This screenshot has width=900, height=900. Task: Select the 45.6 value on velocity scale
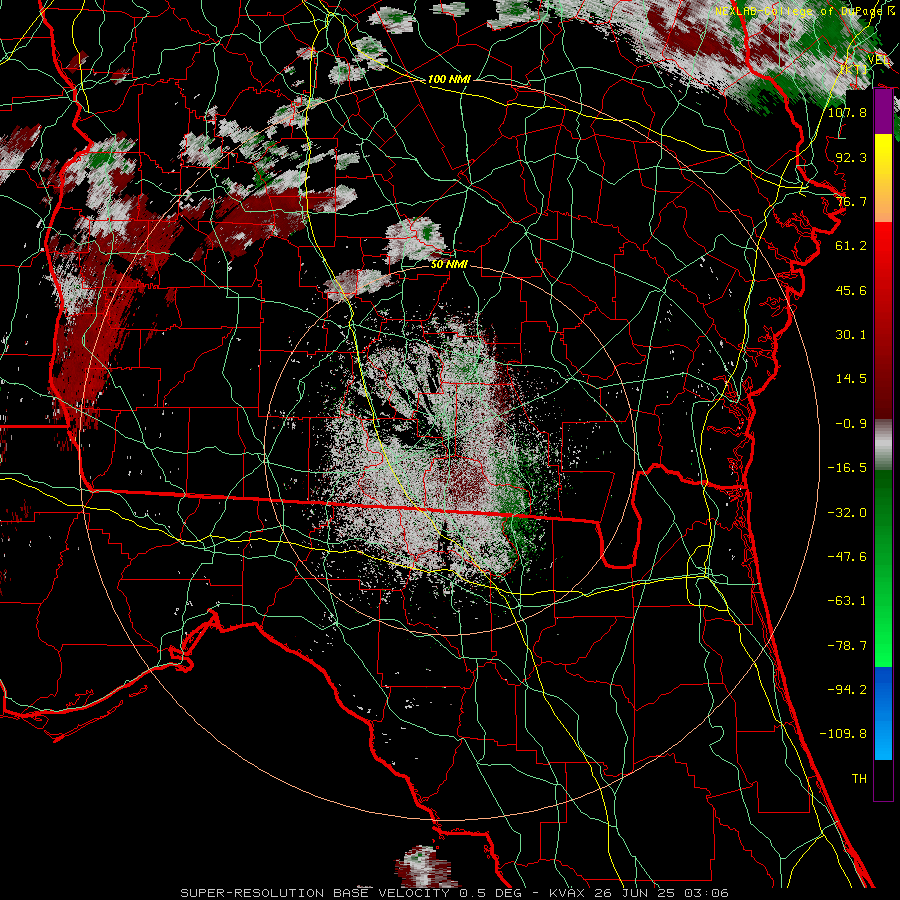pos(851,290)
